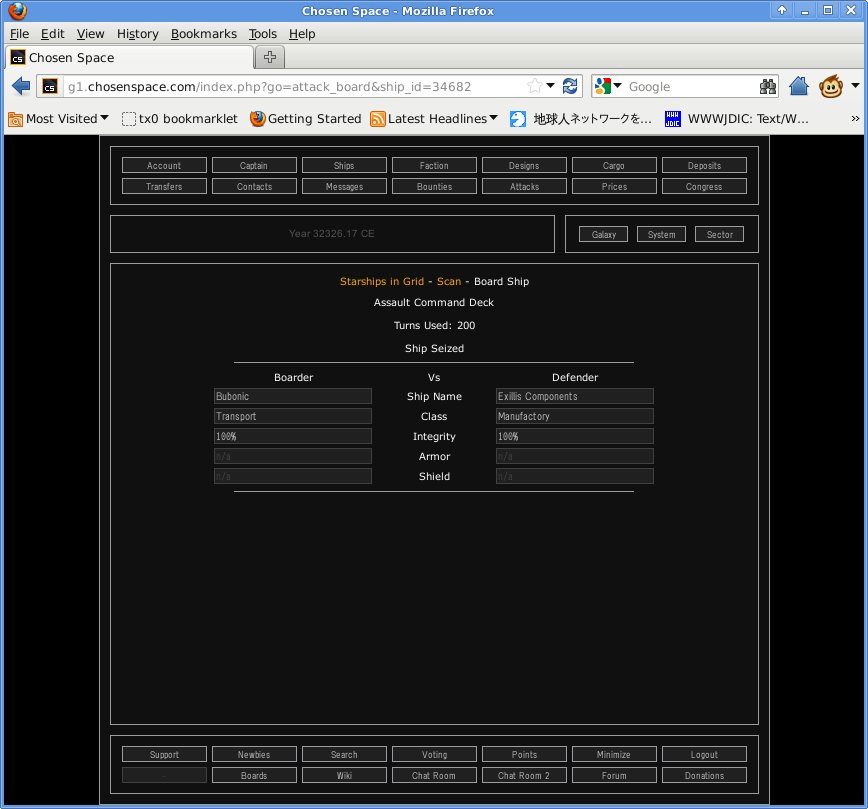This screenshot has width=868, height=809.
Task: Click the Galaxy navigation button
Action: click(603, 234)
